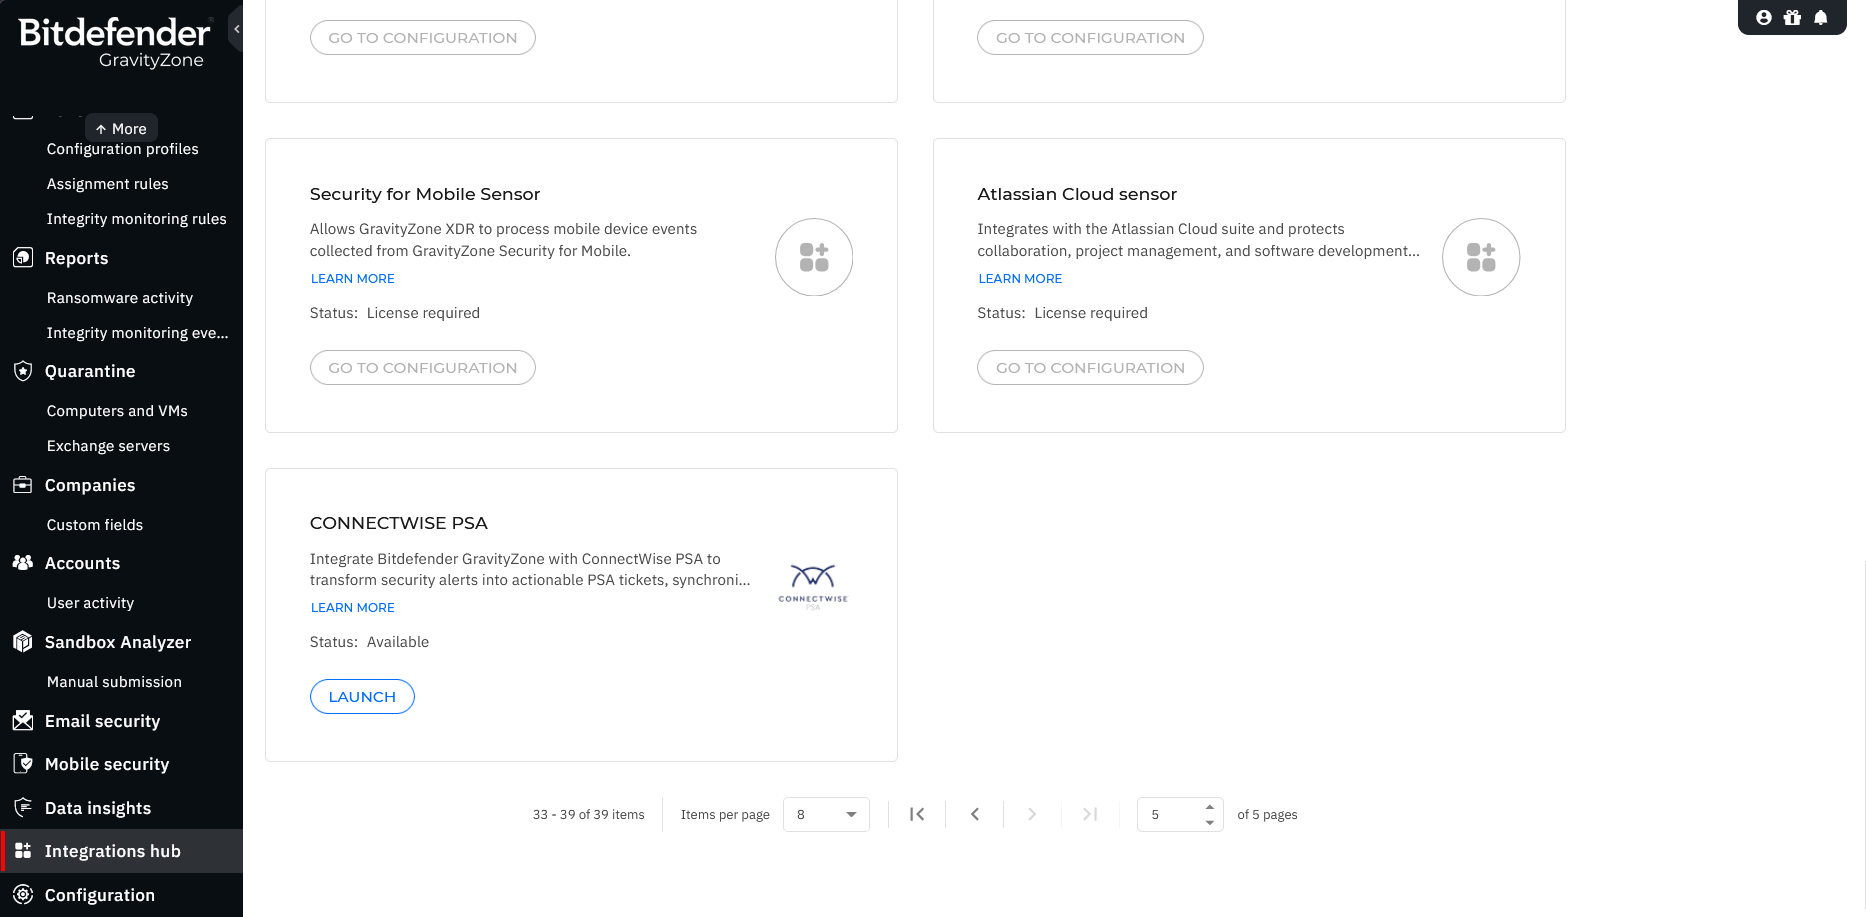Viewport: 1866px width, 917px height.
Task: Click the Bitdefender GravityZone logo
Action: tap(115, 44)
